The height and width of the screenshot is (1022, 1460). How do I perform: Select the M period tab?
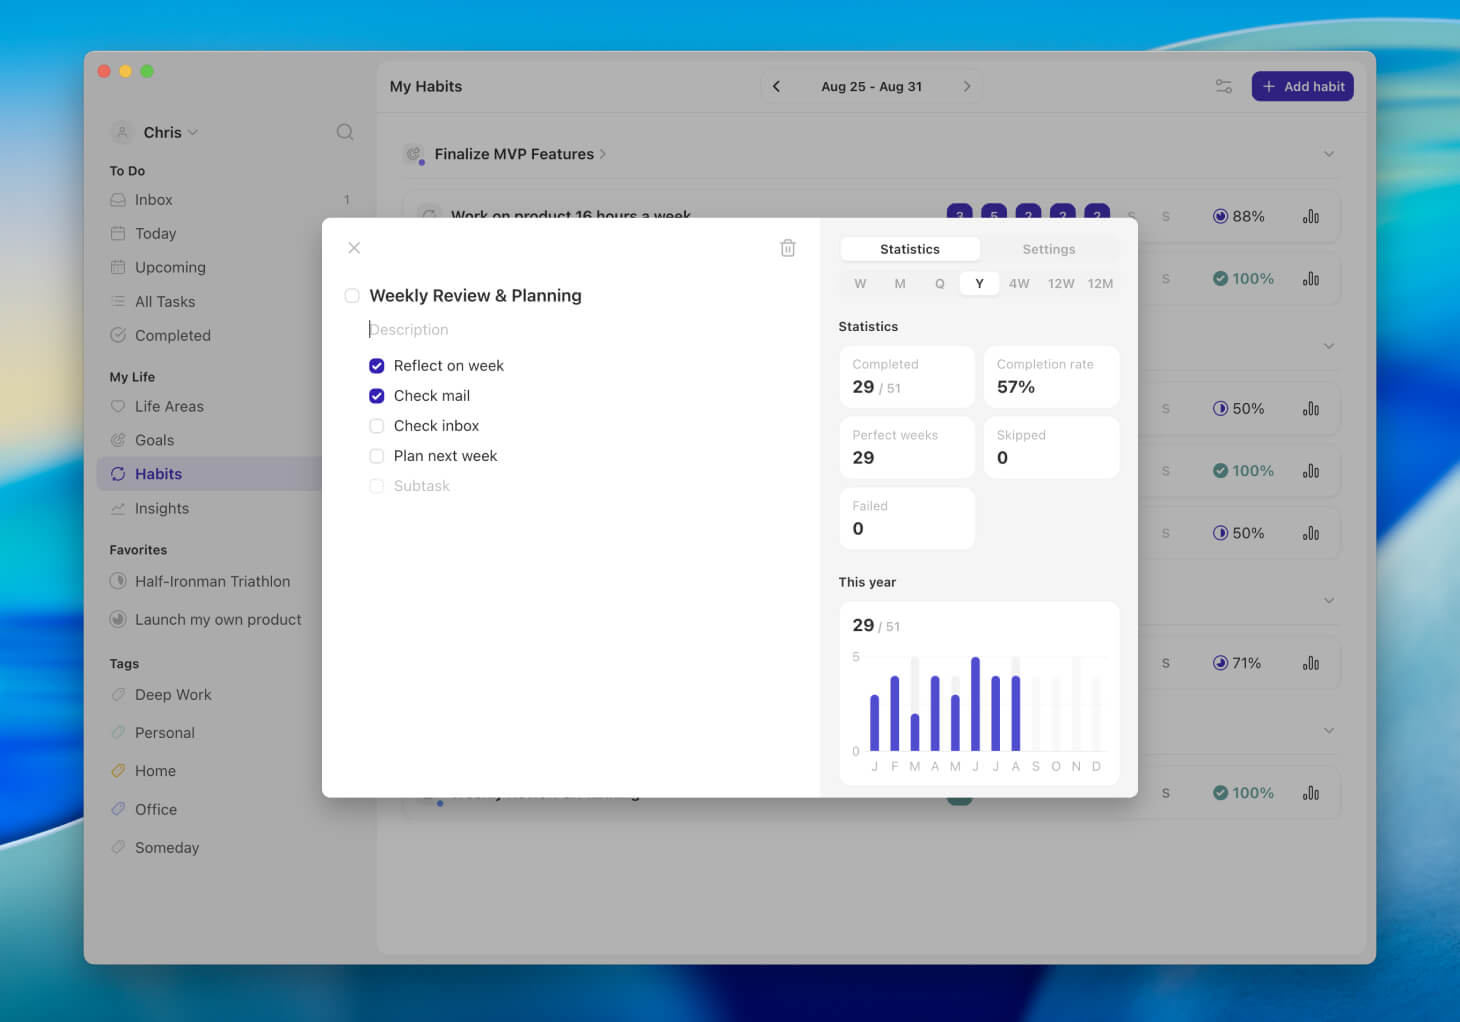[900, 284]
